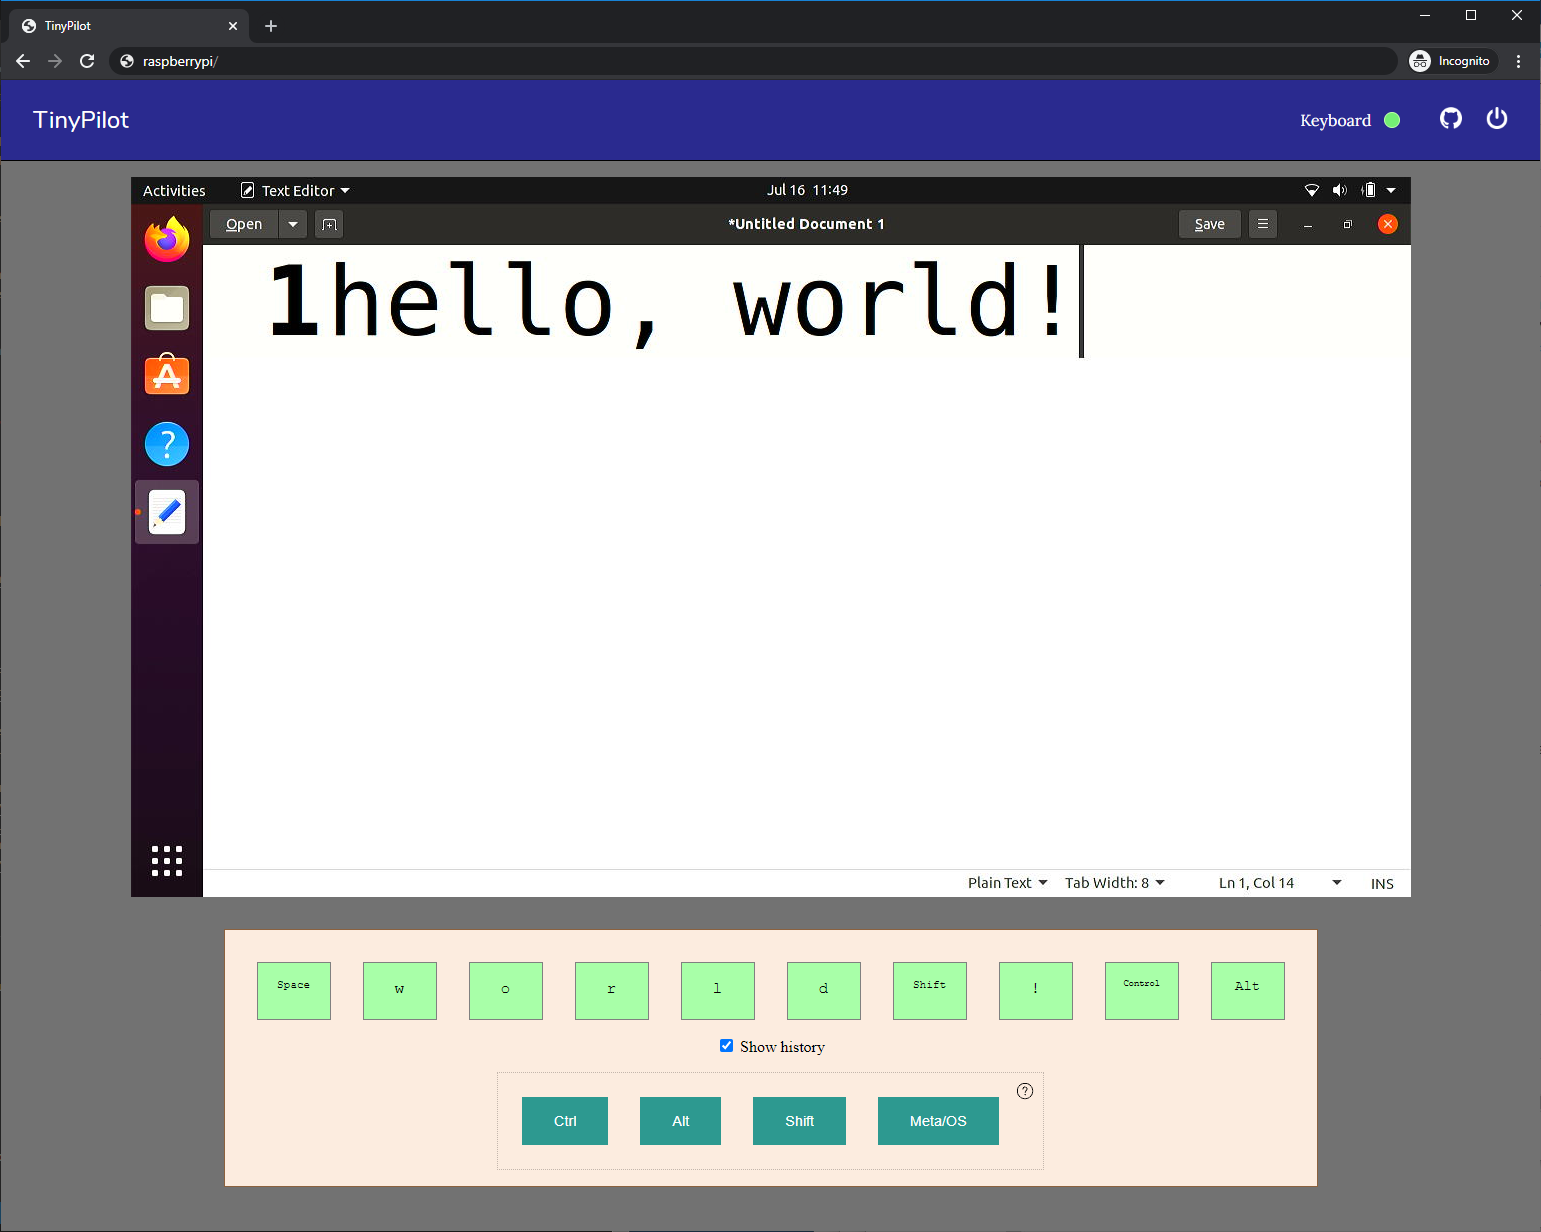Screen dimensions: 1541x1232
Task: Select Text Editor in the Ubuntu dock
Action: coord(167,512)
